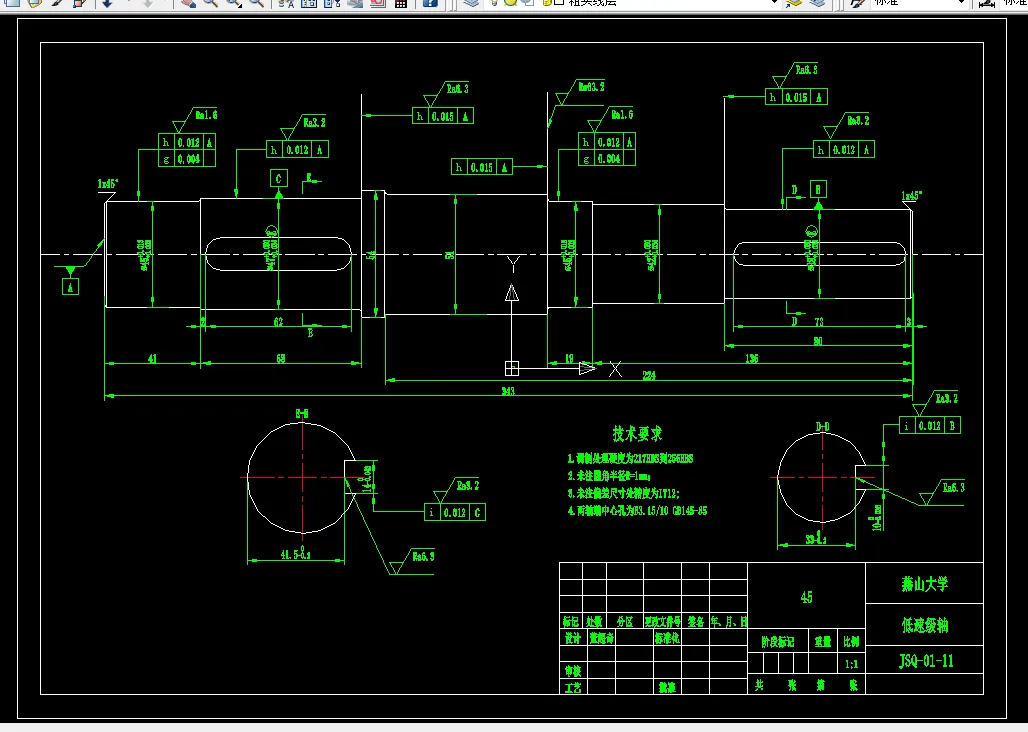Image resolution: width=1028 pixels, height=732 pixels.
Task: Select the center tolerance frame h 0.015 A left of the shoulder
Action: pyautogui.click(x=482, y=167)
